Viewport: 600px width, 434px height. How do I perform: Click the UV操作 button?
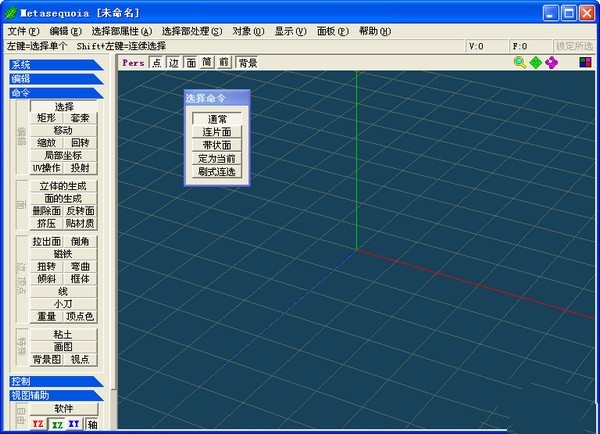click(47, 168)
